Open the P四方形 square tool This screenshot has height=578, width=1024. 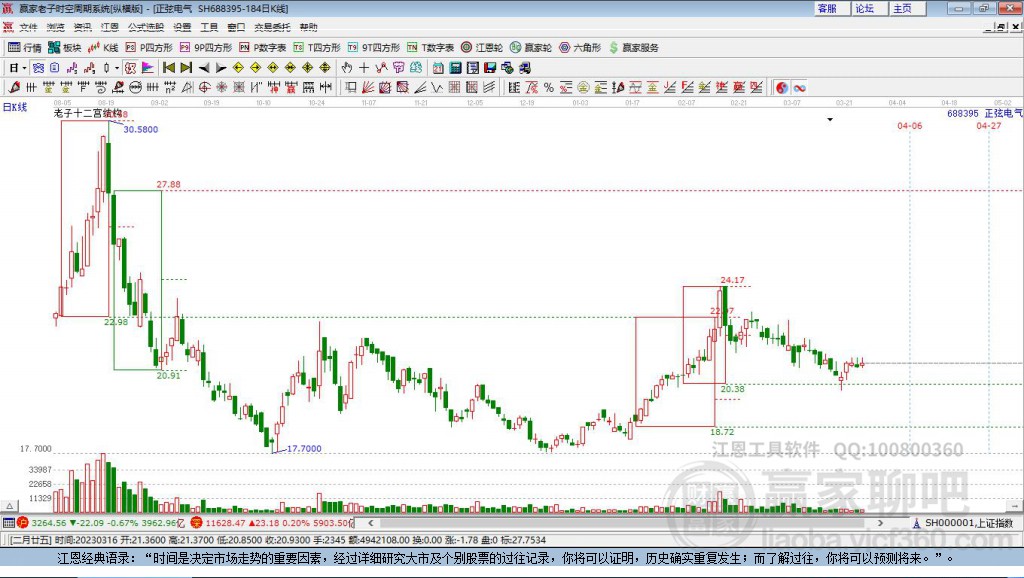149,48
